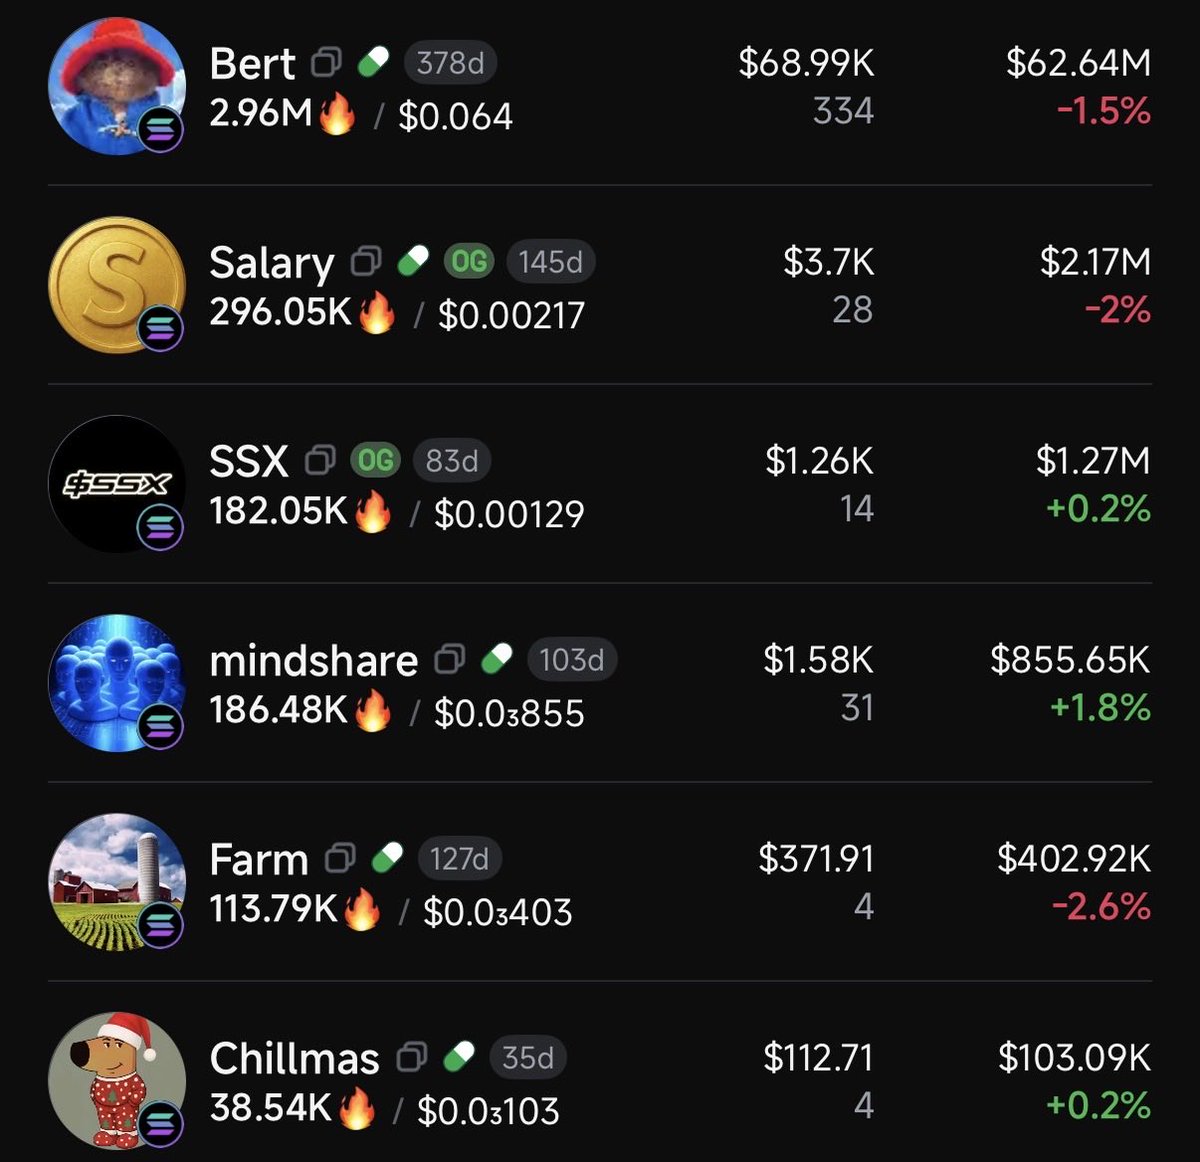
Task: Copy the SSX token address
Action: click(x=320, y=461)
